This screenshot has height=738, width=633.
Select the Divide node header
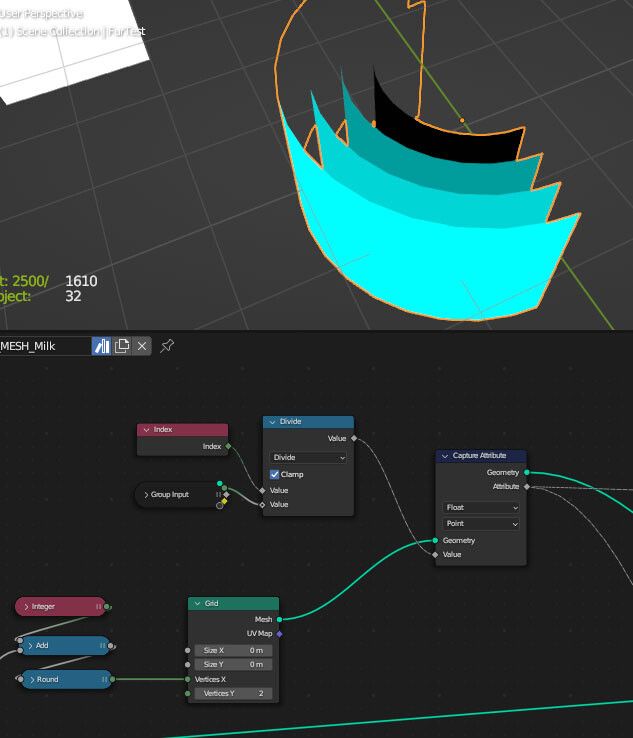pos(308,422)
